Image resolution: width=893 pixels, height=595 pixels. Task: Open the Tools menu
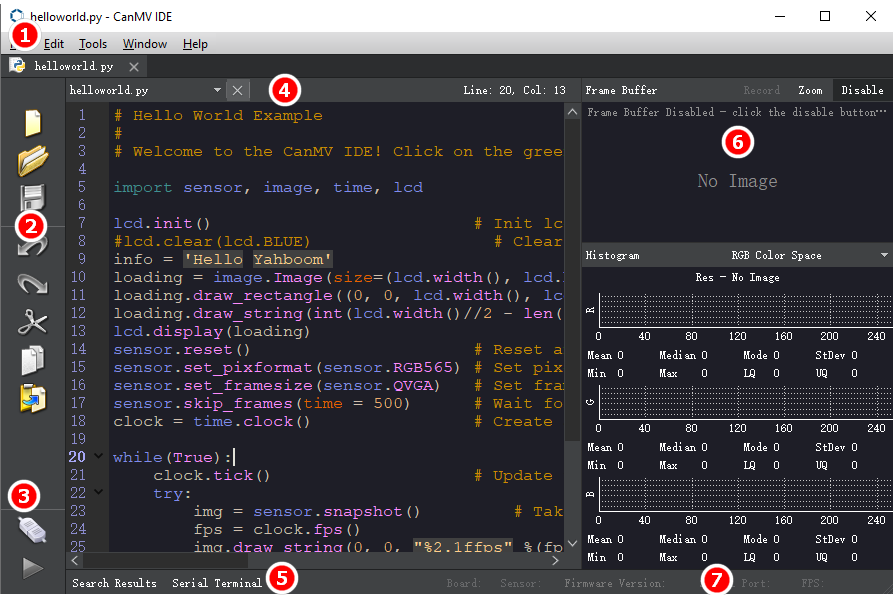[x=93, y=44]
